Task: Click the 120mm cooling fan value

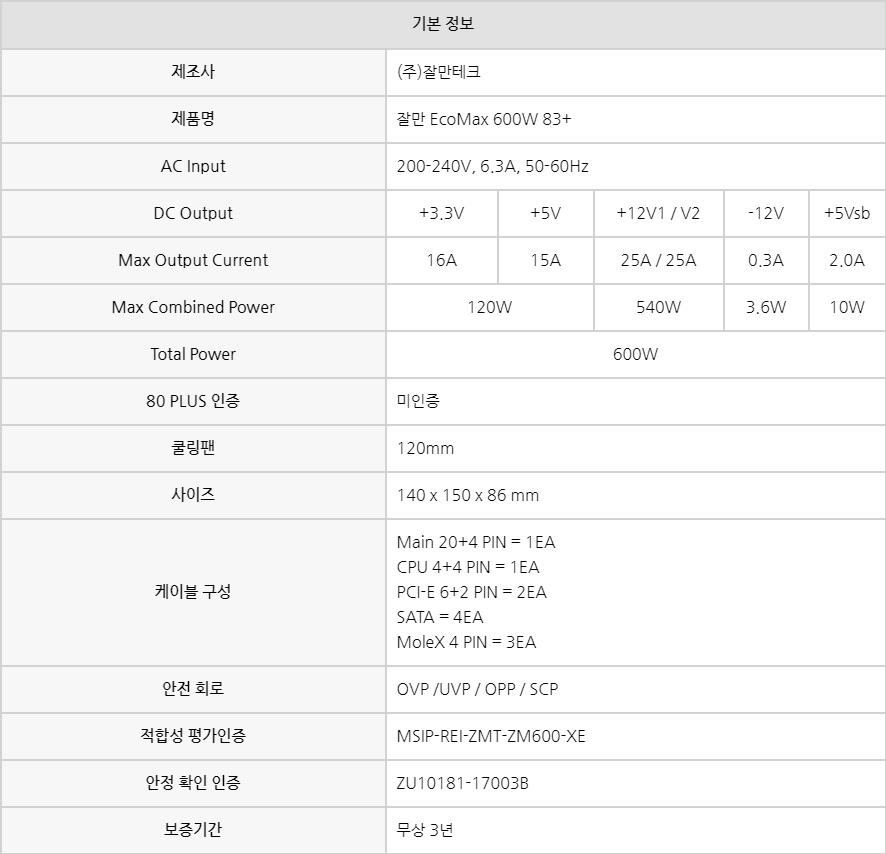Action: pyautogui.click(x=425, y=448)
